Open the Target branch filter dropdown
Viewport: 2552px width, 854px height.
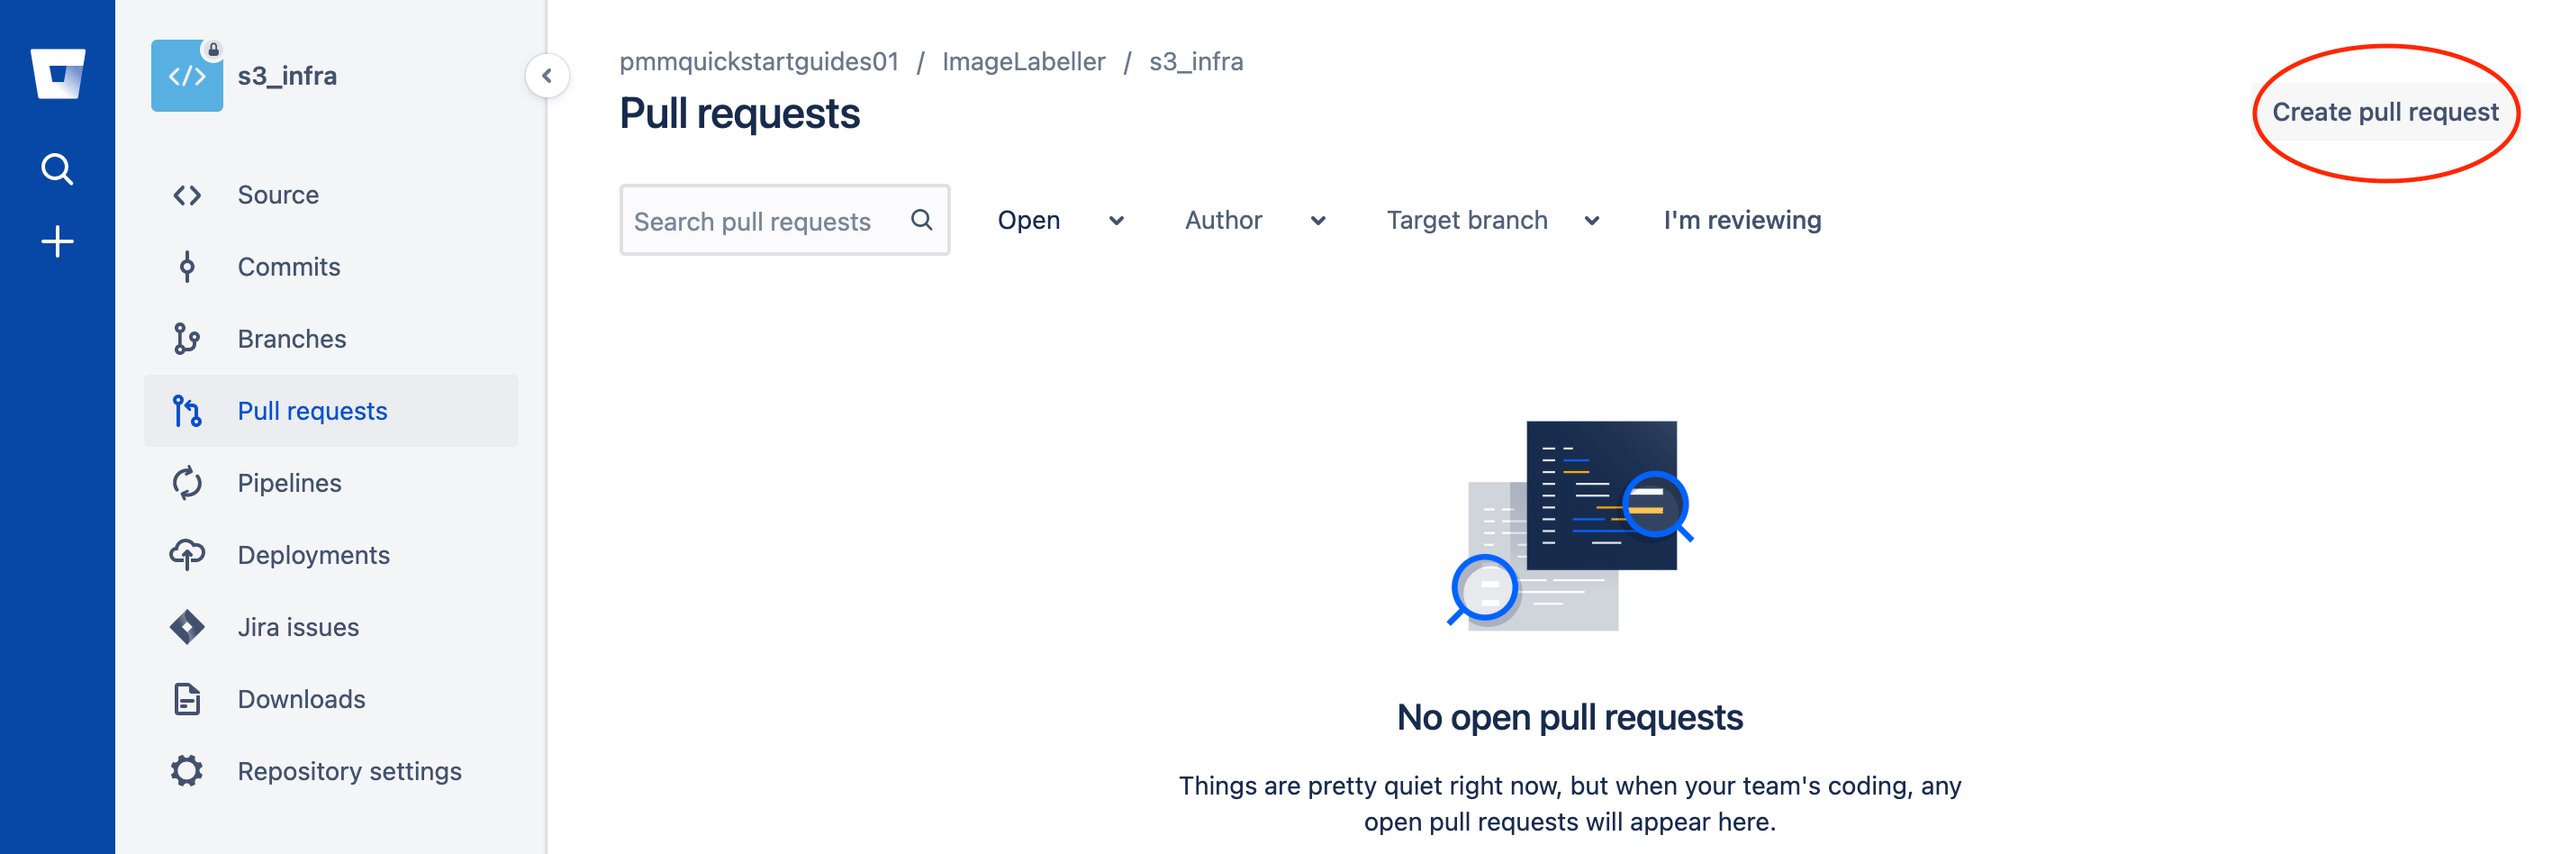(1491, 220)
